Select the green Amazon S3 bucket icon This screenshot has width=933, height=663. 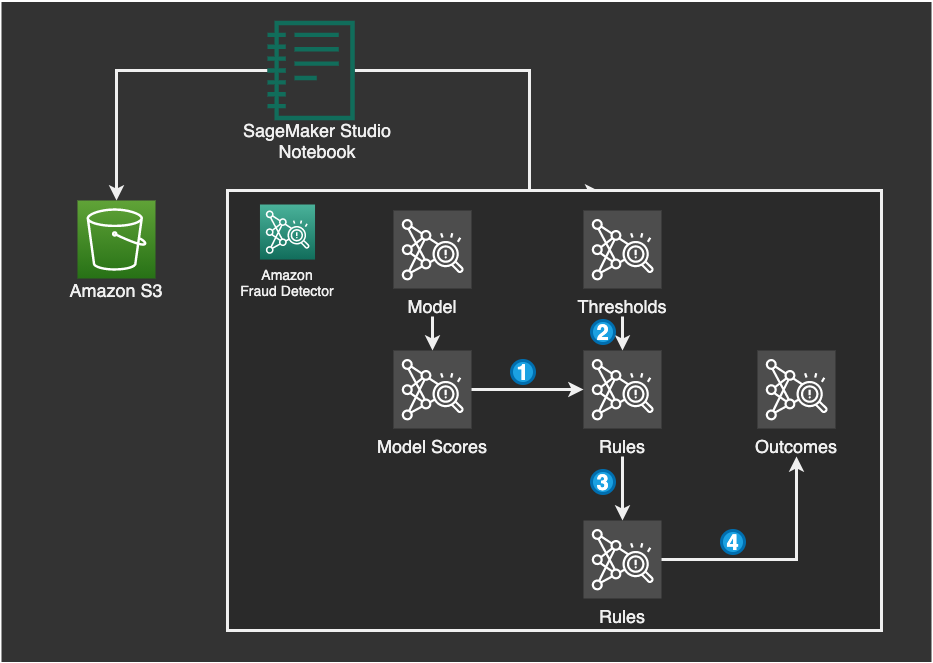pos(117,239)
